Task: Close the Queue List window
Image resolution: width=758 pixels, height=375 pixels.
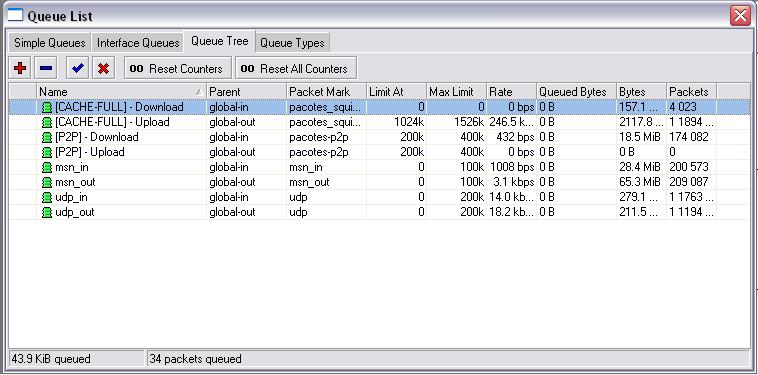Action: pyautogui.click(x=740, y=15)
